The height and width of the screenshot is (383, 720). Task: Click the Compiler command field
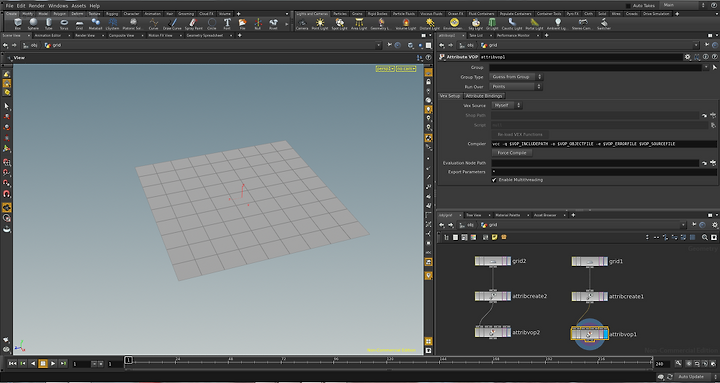[604, 144]
